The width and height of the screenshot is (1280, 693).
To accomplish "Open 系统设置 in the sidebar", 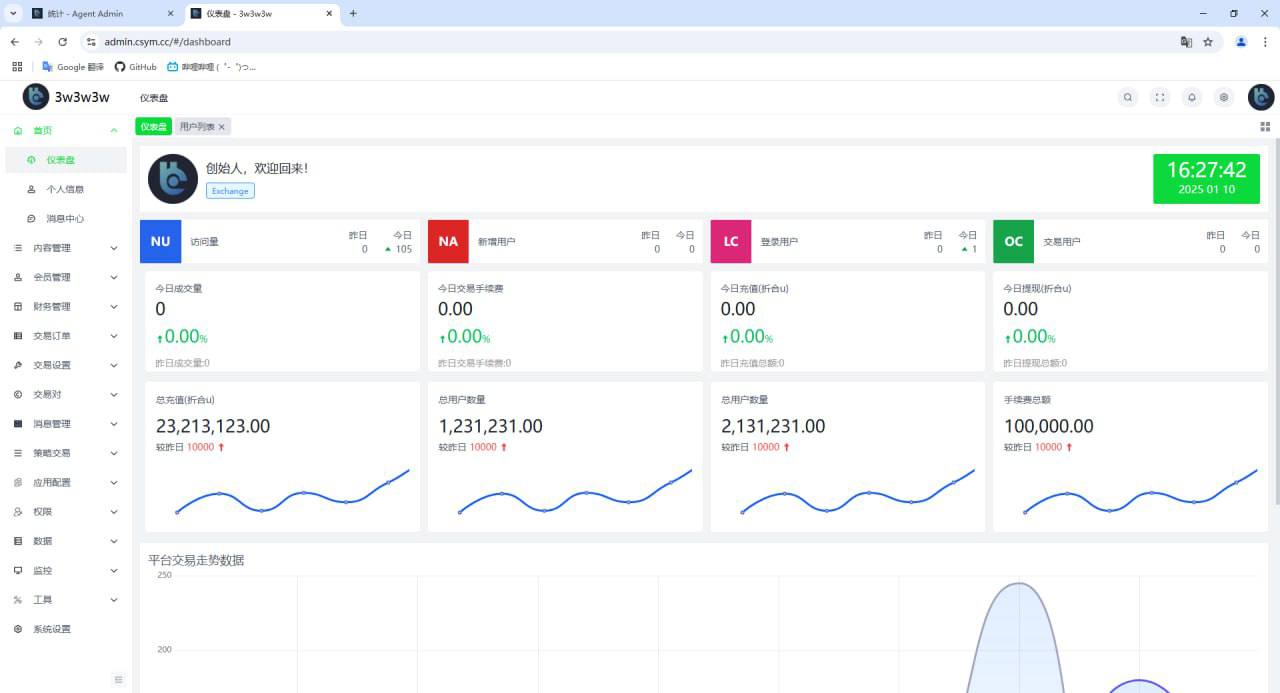I will point(52,629).
